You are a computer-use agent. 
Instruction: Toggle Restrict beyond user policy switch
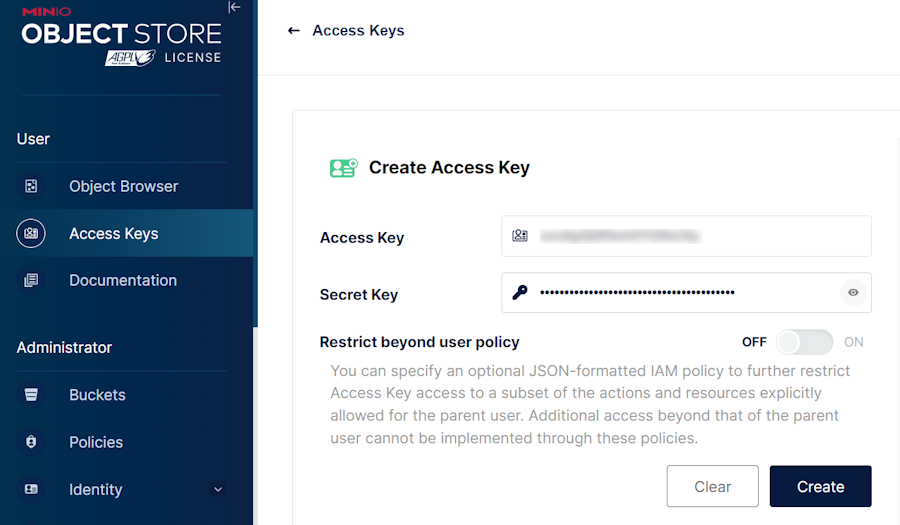[x=804, y=342]
